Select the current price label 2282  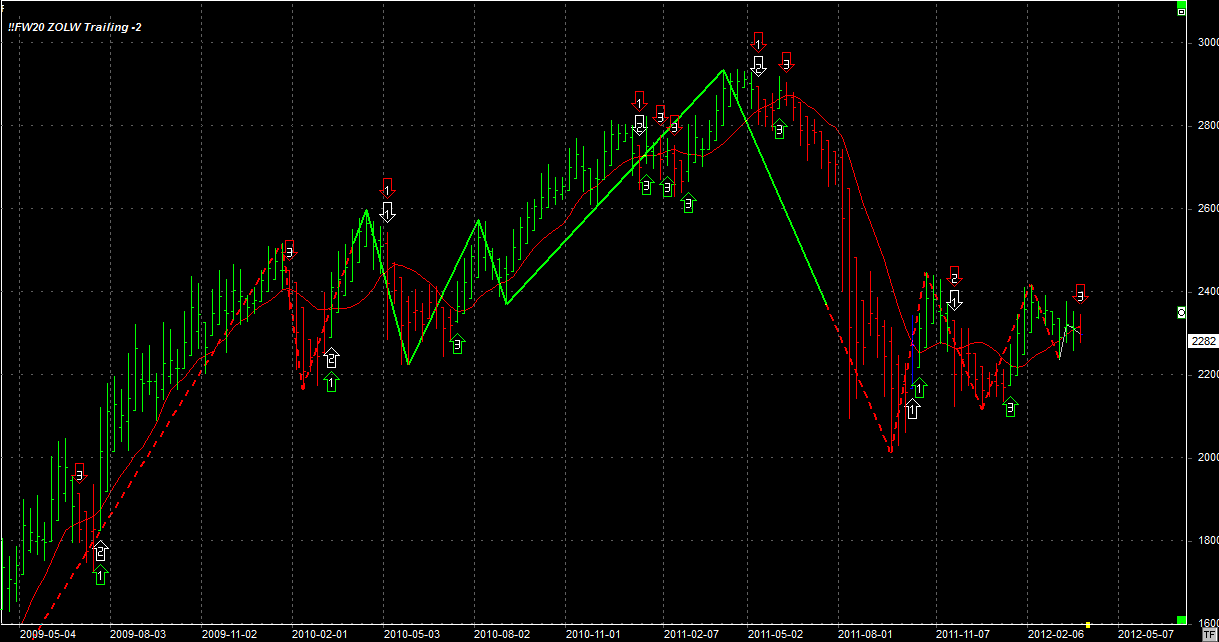pyautogui.click(x=1202, y=341)
